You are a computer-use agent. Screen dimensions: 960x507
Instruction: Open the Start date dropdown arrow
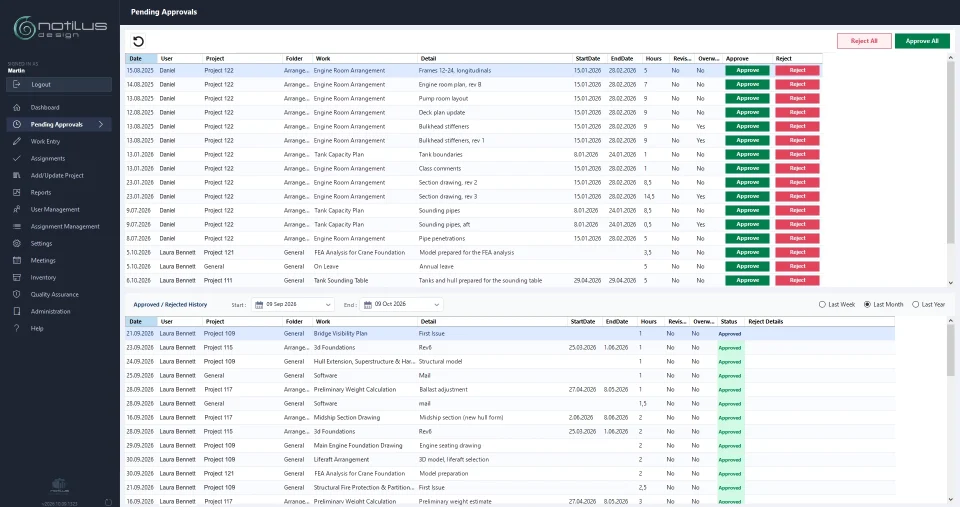pyautogui.click(x=328, y=305)
